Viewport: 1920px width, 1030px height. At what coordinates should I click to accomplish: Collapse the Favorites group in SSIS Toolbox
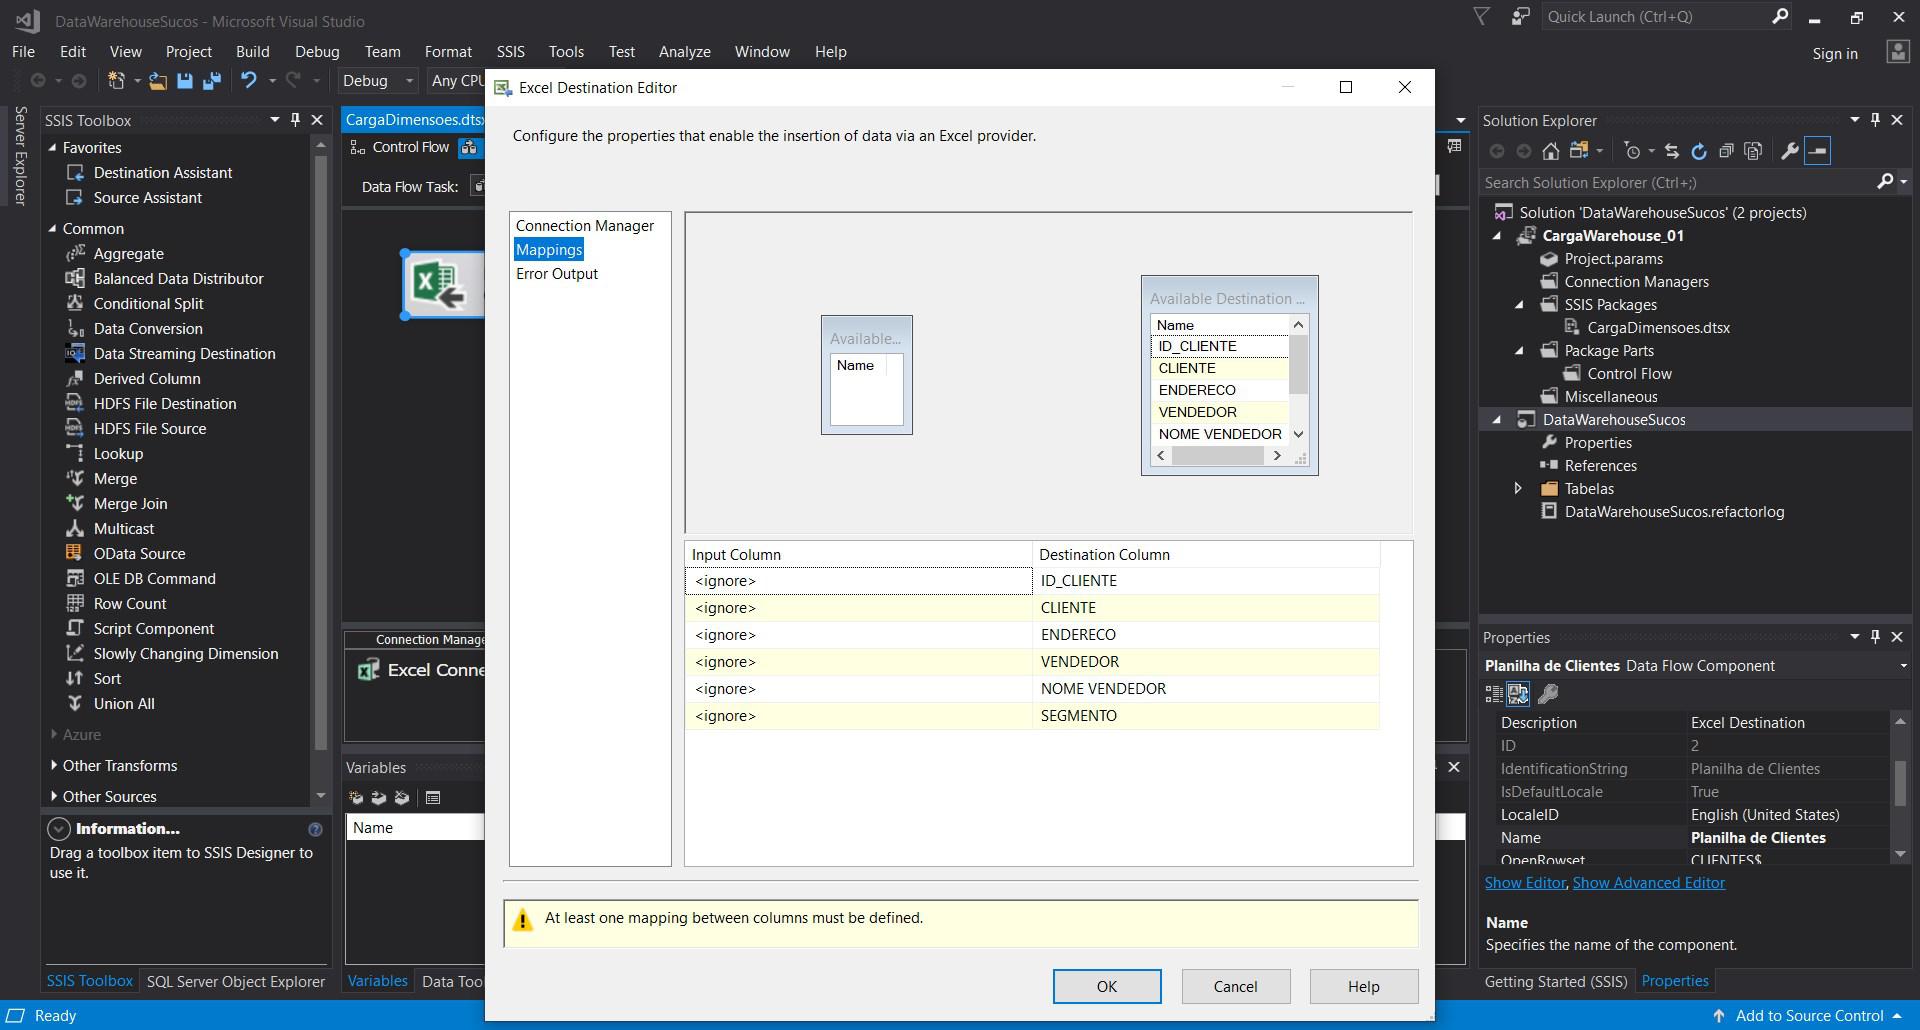tap(53, 148)
